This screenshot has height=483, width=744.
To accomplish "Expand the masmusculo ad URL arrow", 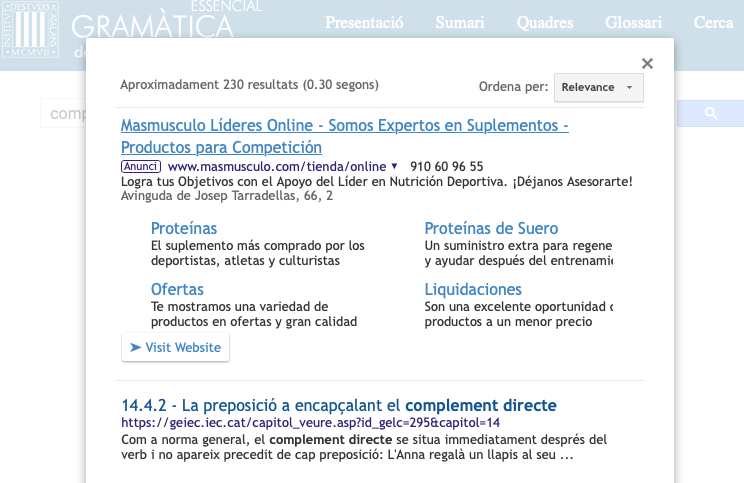I will click(x=394, y=167).
